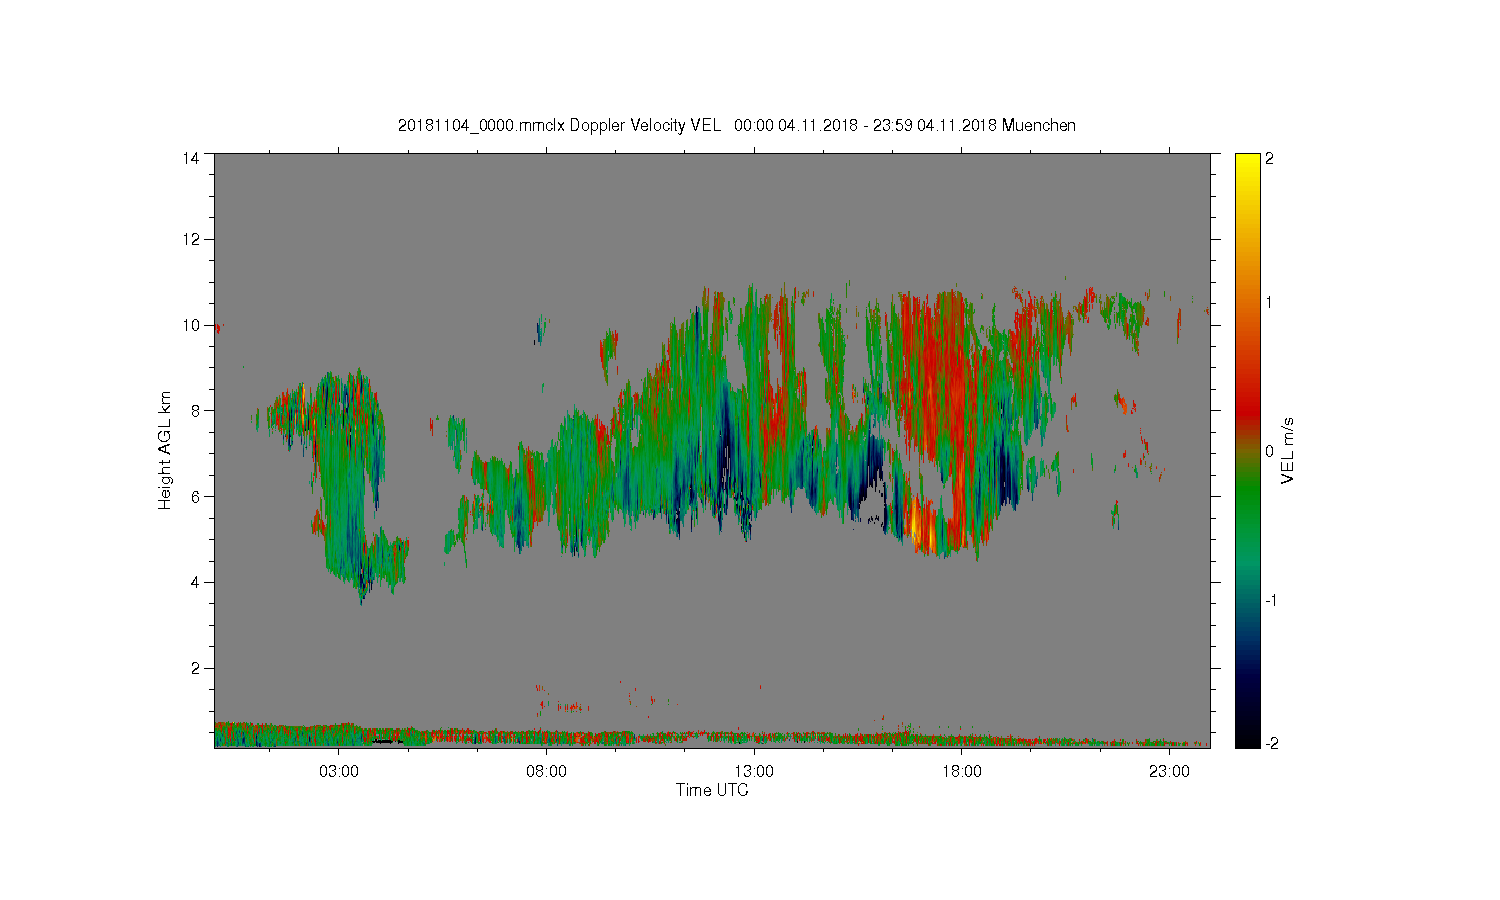Click the '03:00' time tick label

click(x=339, y=771)
